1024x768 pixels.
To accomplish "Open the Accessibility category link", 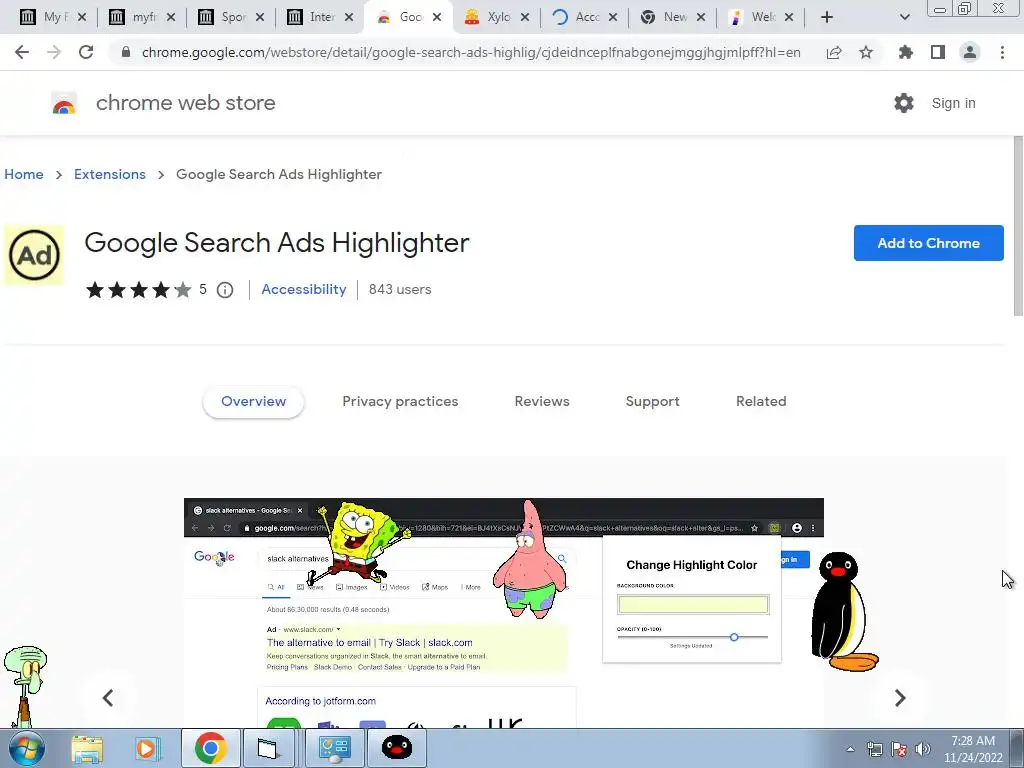I will pyautogui.click(x=304, y=289).
